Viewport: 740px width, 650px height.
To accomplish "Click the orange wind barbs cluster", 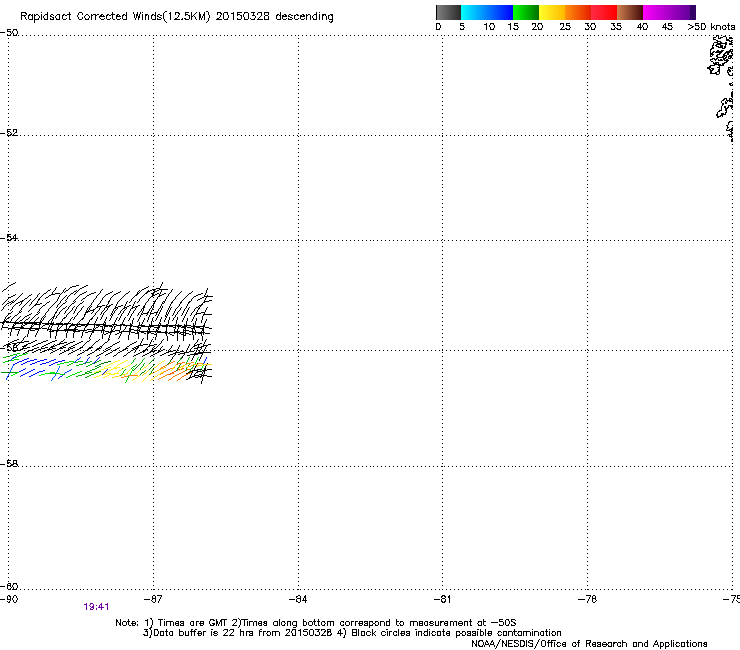I will pyautogui.click(x=176, y=371).
